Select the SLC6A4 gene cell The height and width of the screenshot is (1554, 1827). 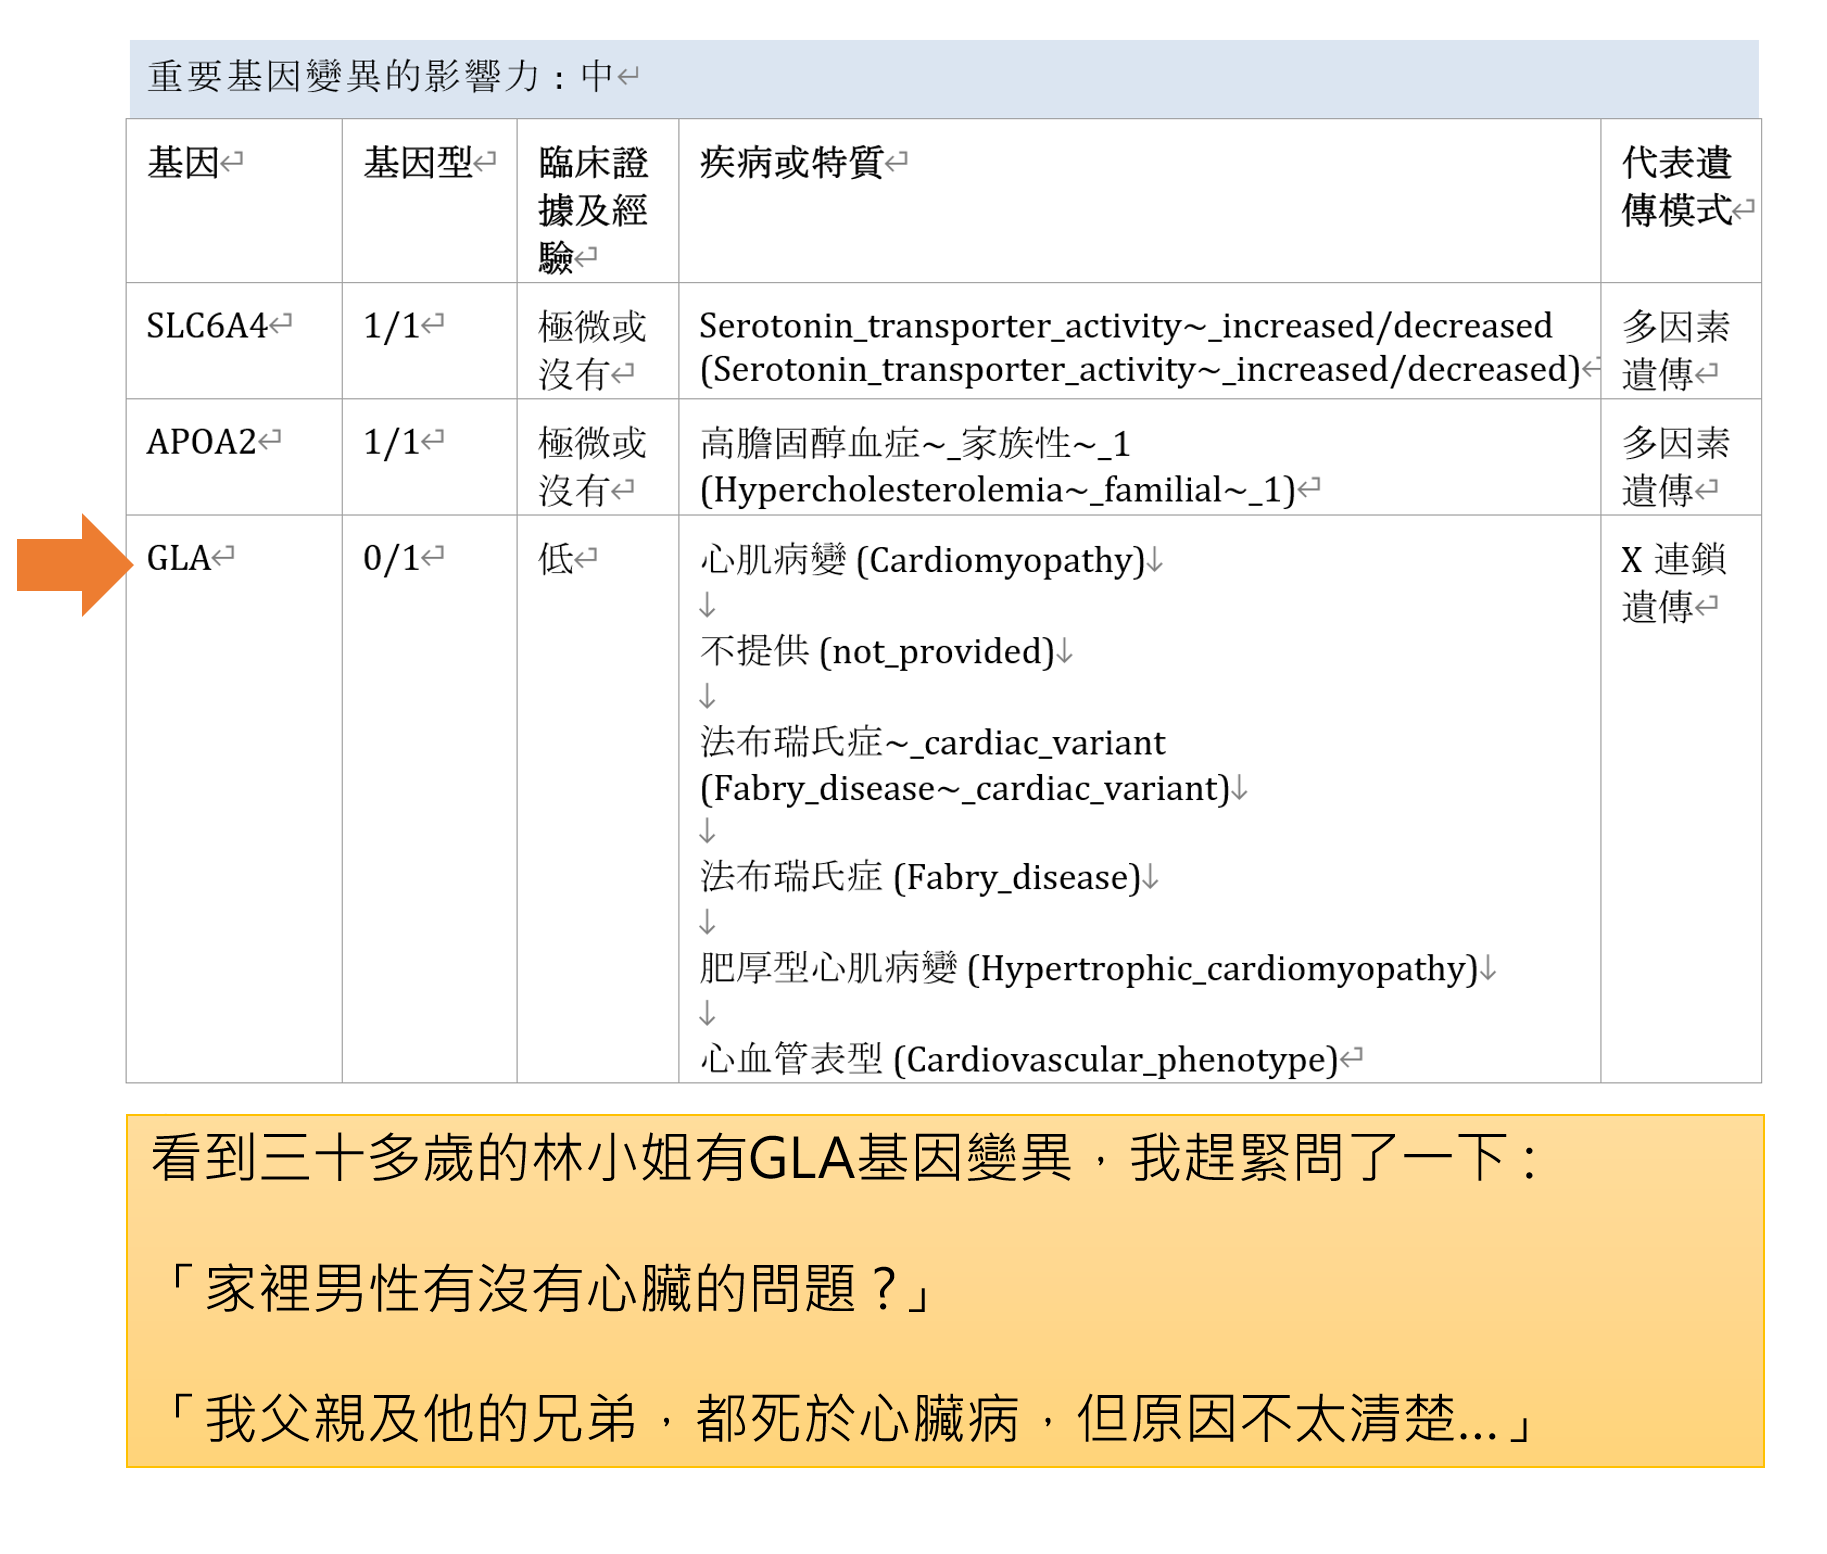point(207,326)
